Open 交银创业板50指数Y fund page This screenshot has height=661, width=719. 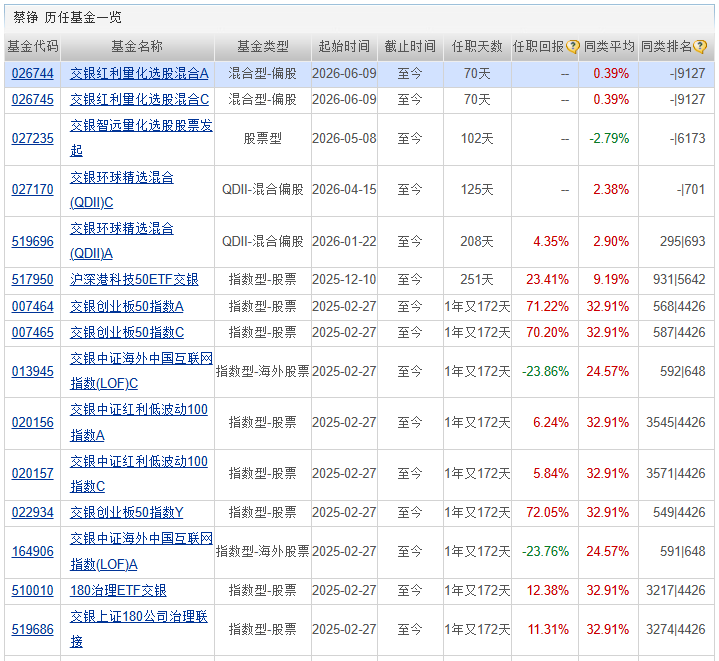[x=127, y=512]
